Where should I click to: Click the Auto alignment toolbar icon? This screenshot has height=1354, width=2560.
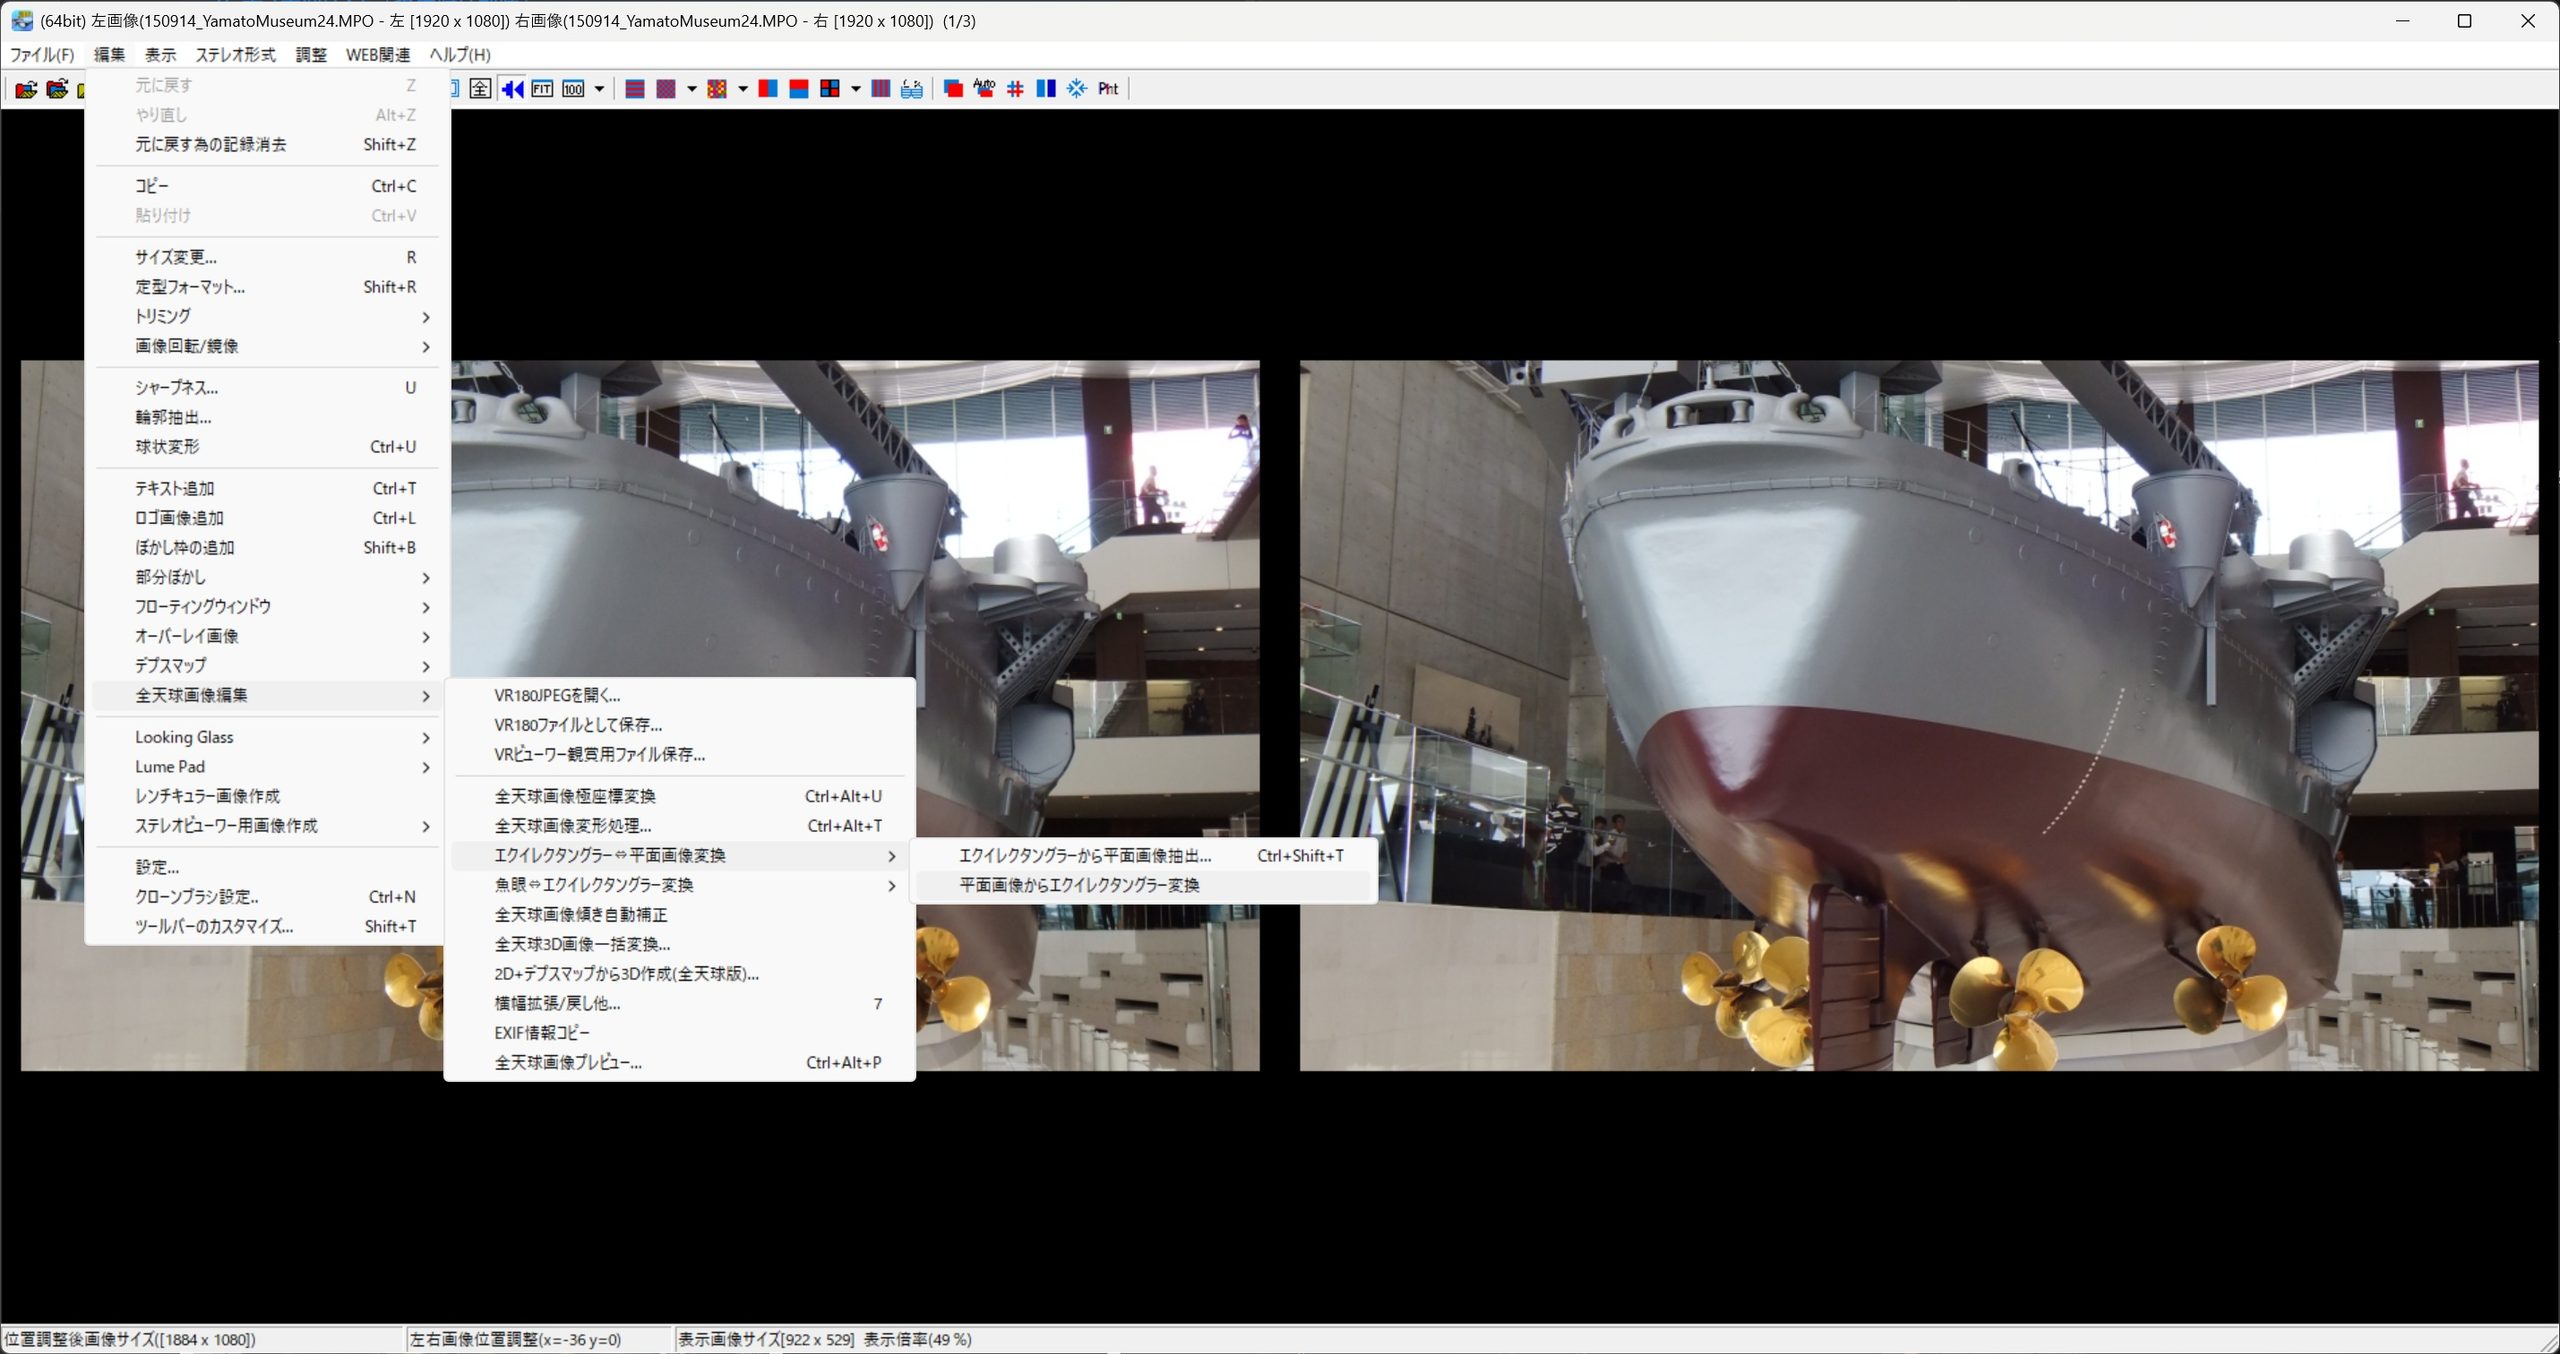pyautogui.click(x=985, y=89)
